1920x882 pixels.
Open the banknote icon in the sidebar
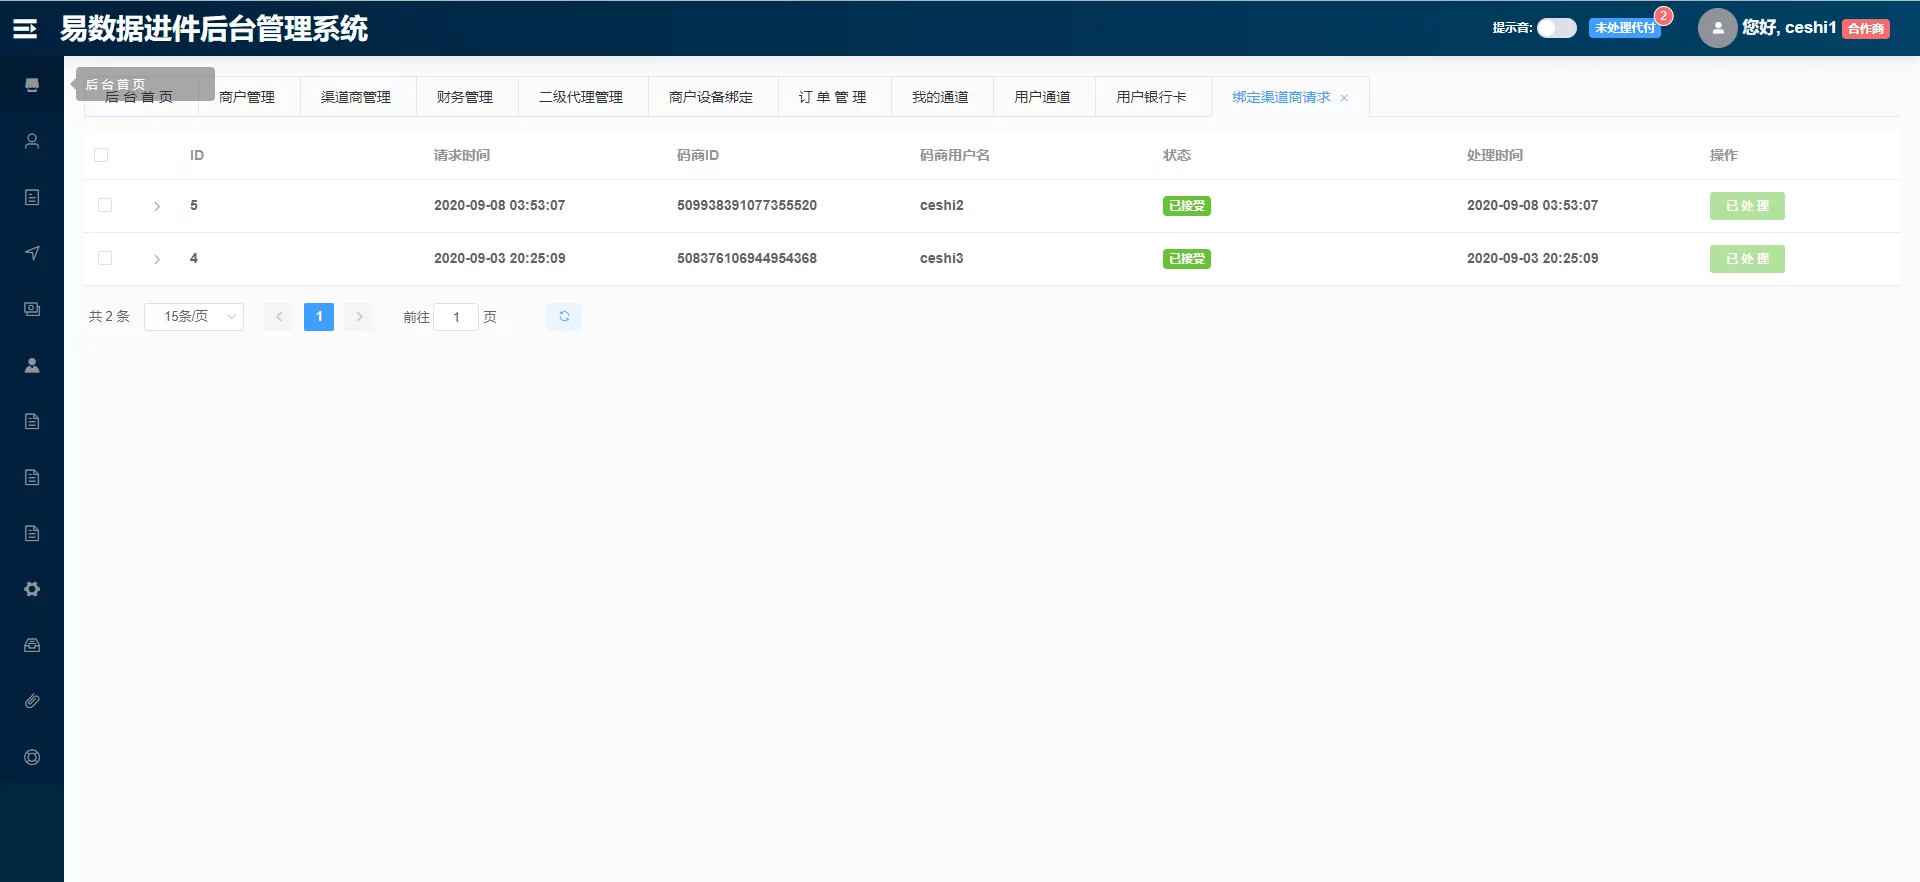(32, 309)
